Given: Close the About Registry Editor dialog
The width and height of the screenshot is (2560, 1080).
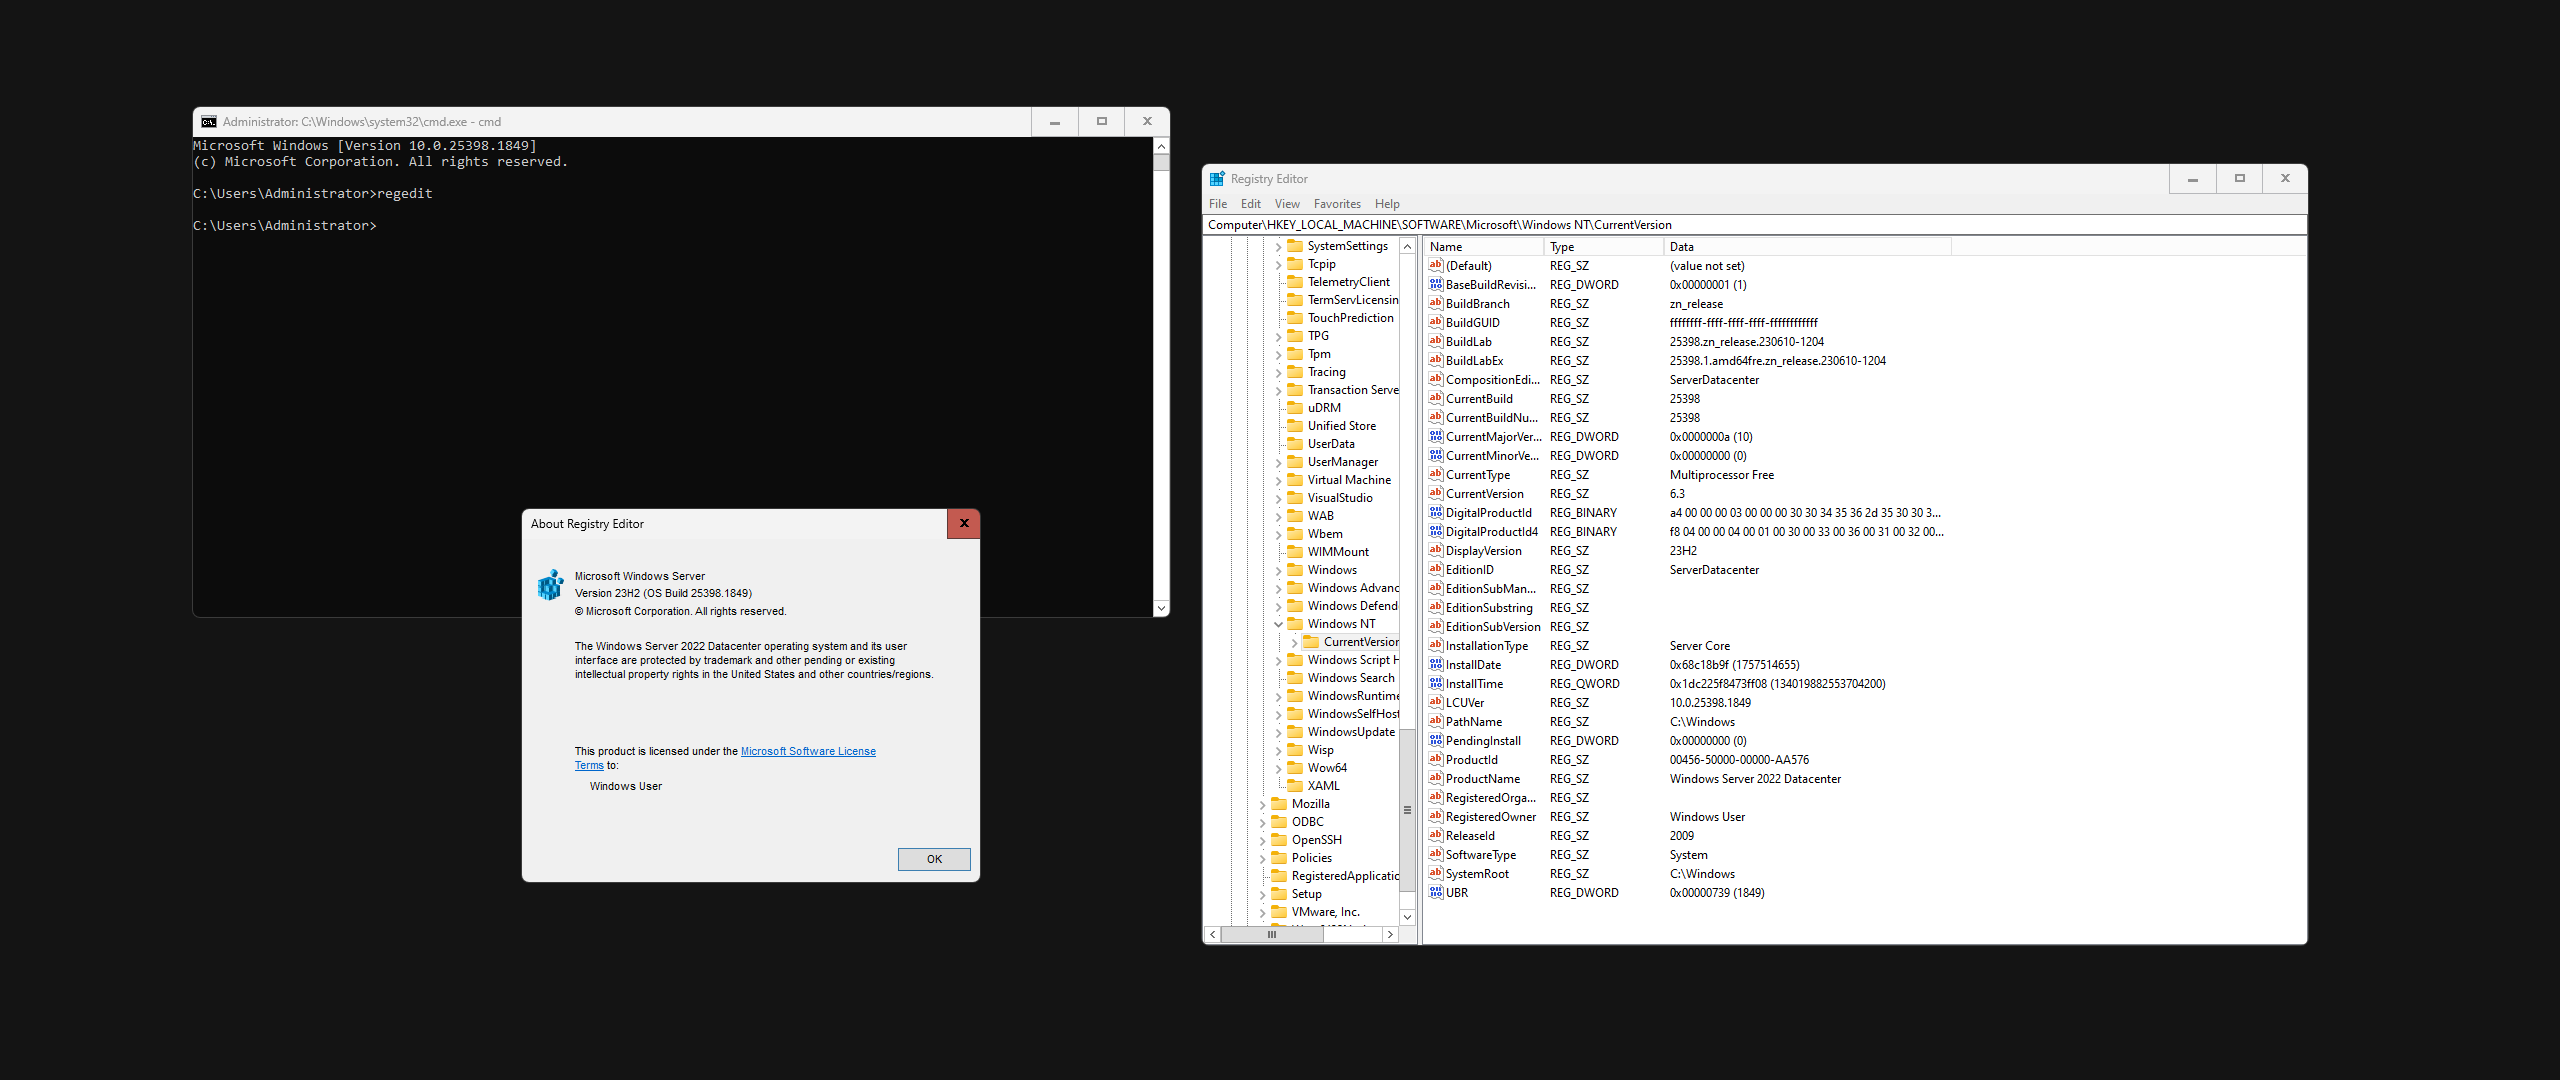Looking at the screenshot, I should click(x=964, y=523).
